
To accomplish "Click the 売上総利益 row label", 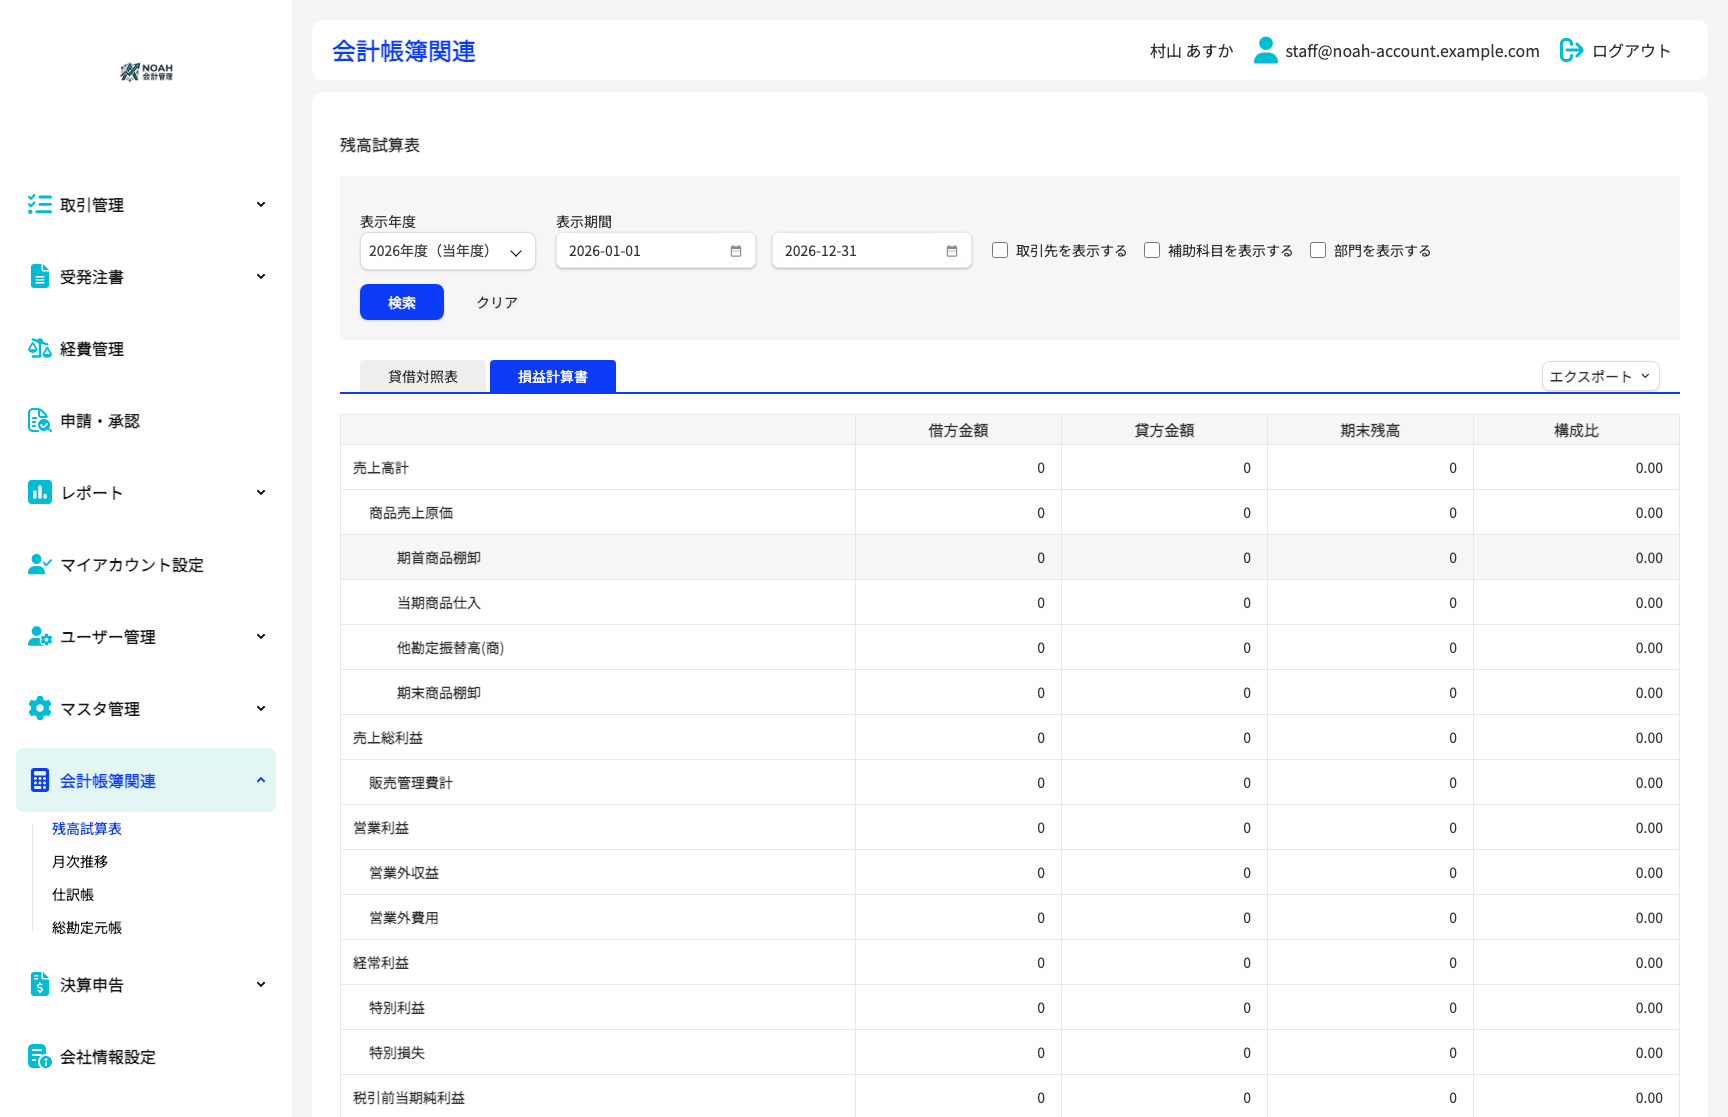I will 388,738.
